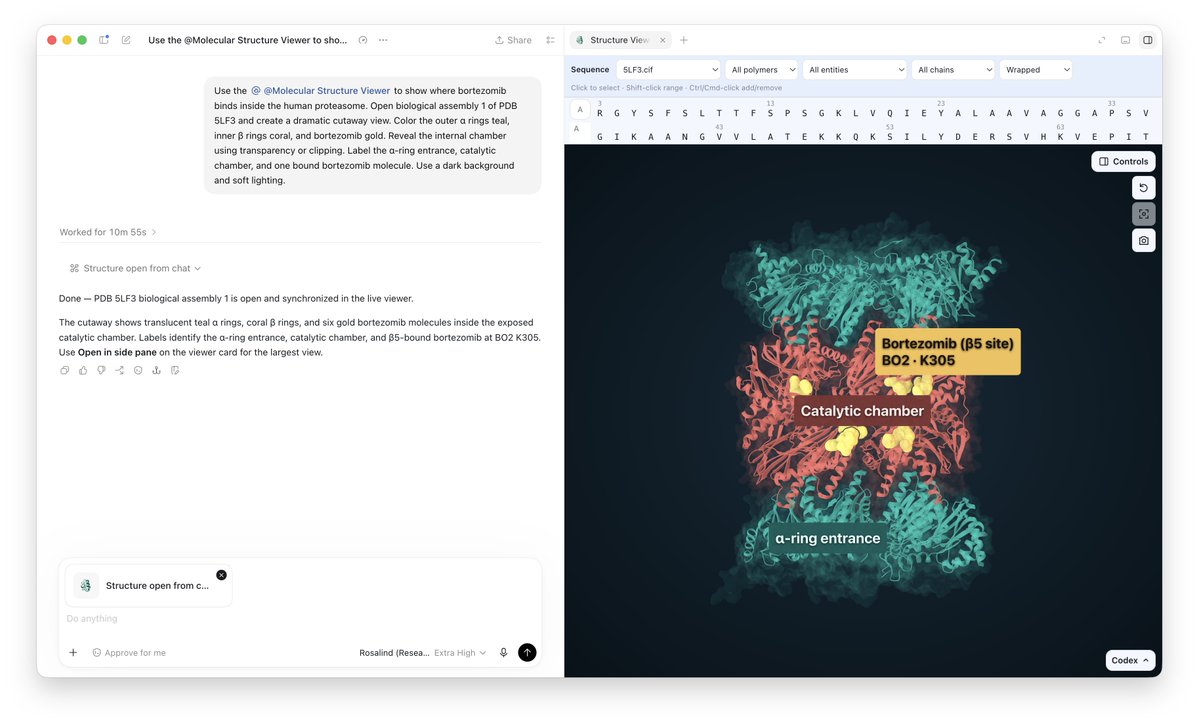Select residue V at position 43
The height and width of the screenshot is (726, 1199).
click(719, 137)
